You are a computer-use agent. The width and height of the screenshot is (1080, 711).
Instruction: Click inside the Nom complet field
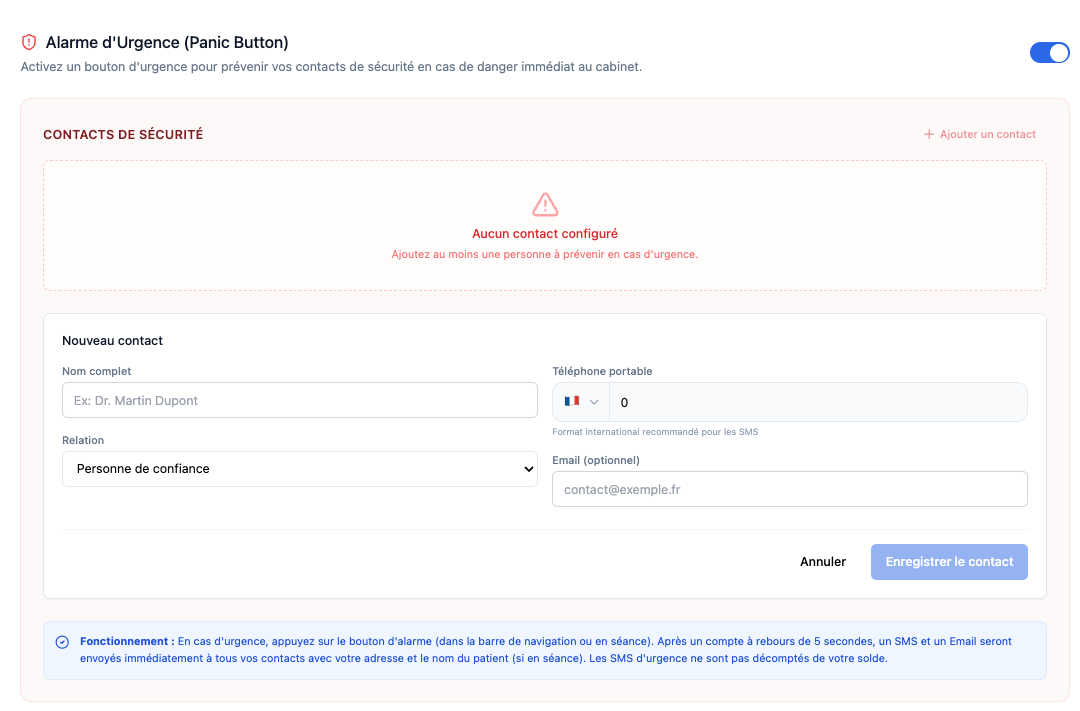tap(300, 400)
